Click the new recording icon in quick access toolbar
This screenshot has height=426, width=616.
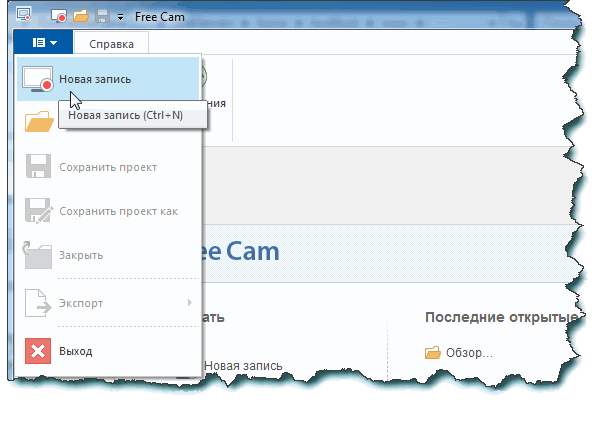coord(59,17)
